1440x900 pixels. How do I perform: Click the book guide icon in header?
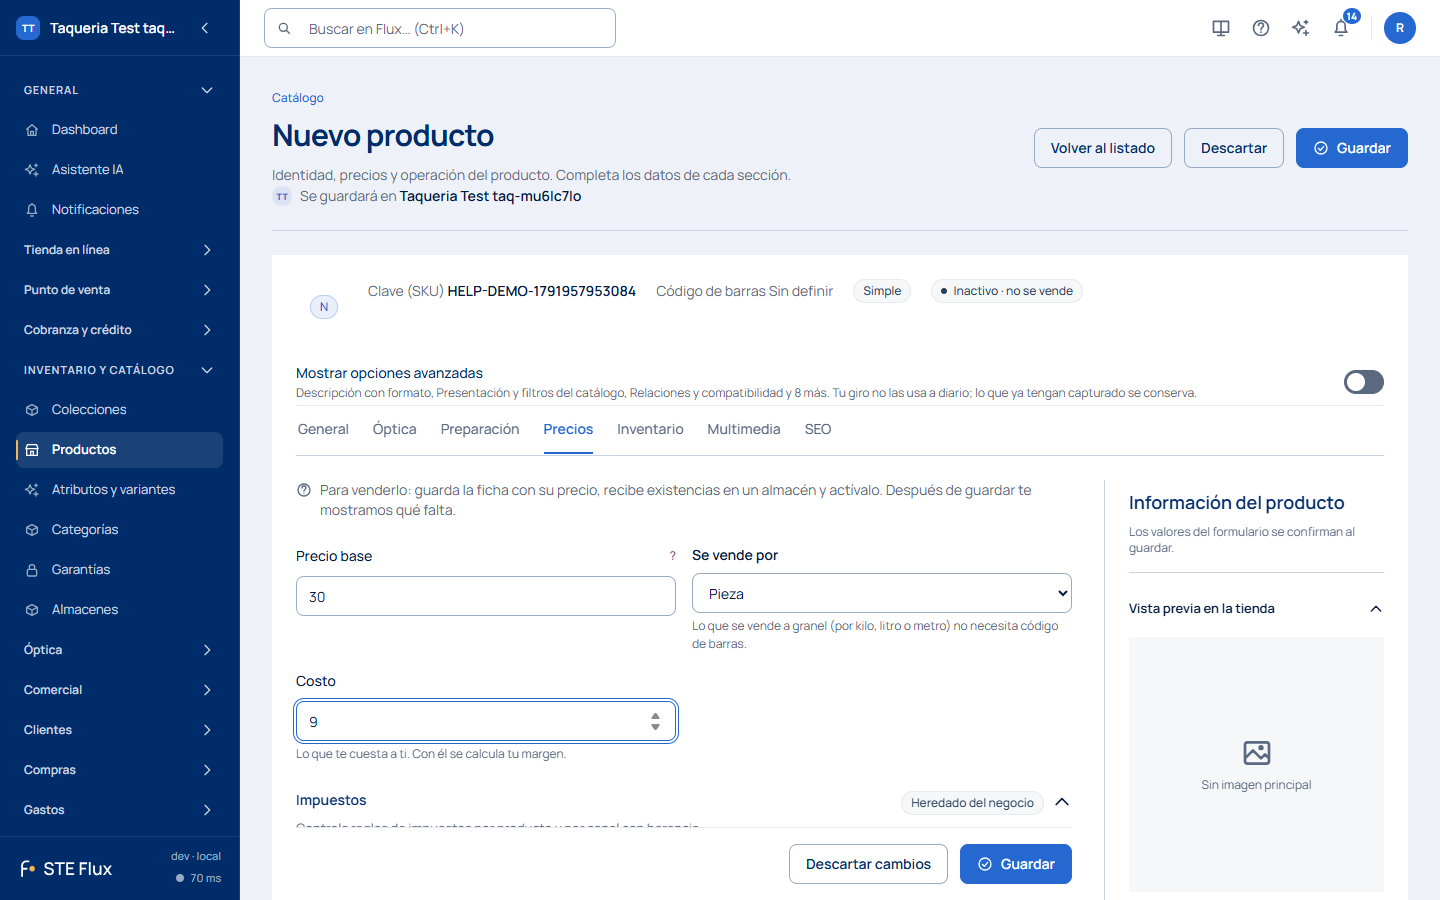pos(1221,28)
